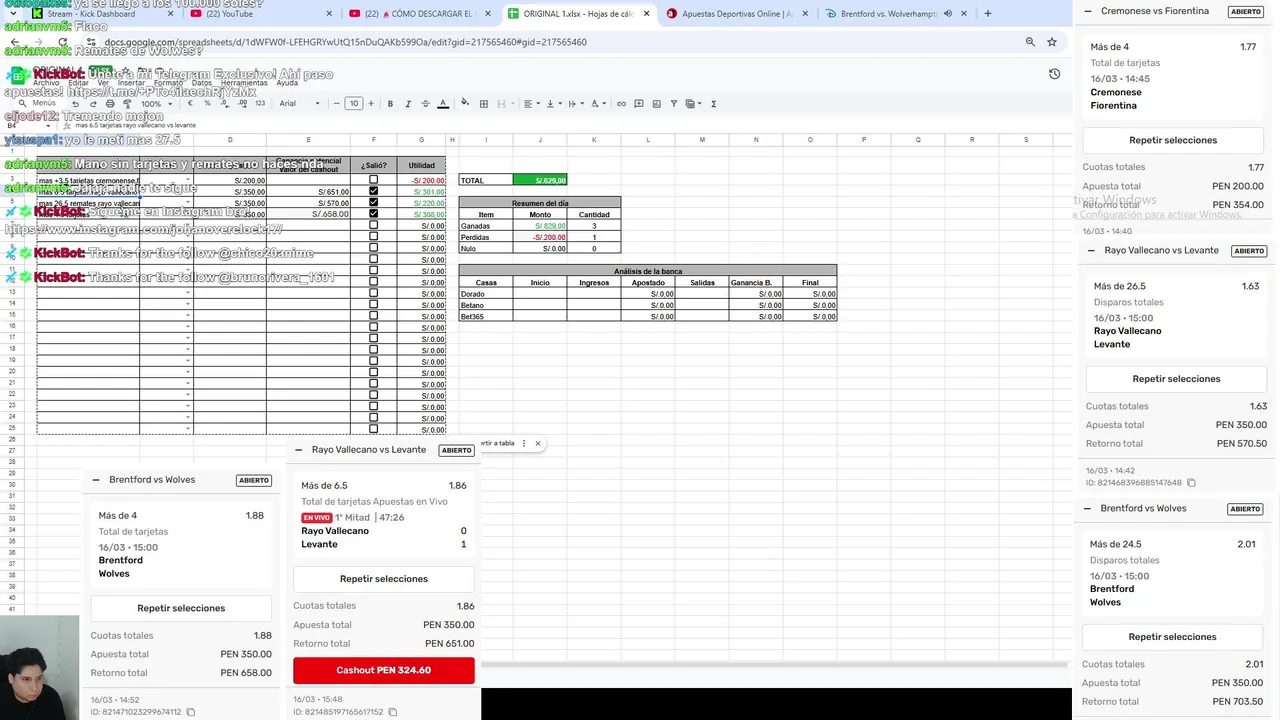Open version history clock icon

click(1054, 74)
